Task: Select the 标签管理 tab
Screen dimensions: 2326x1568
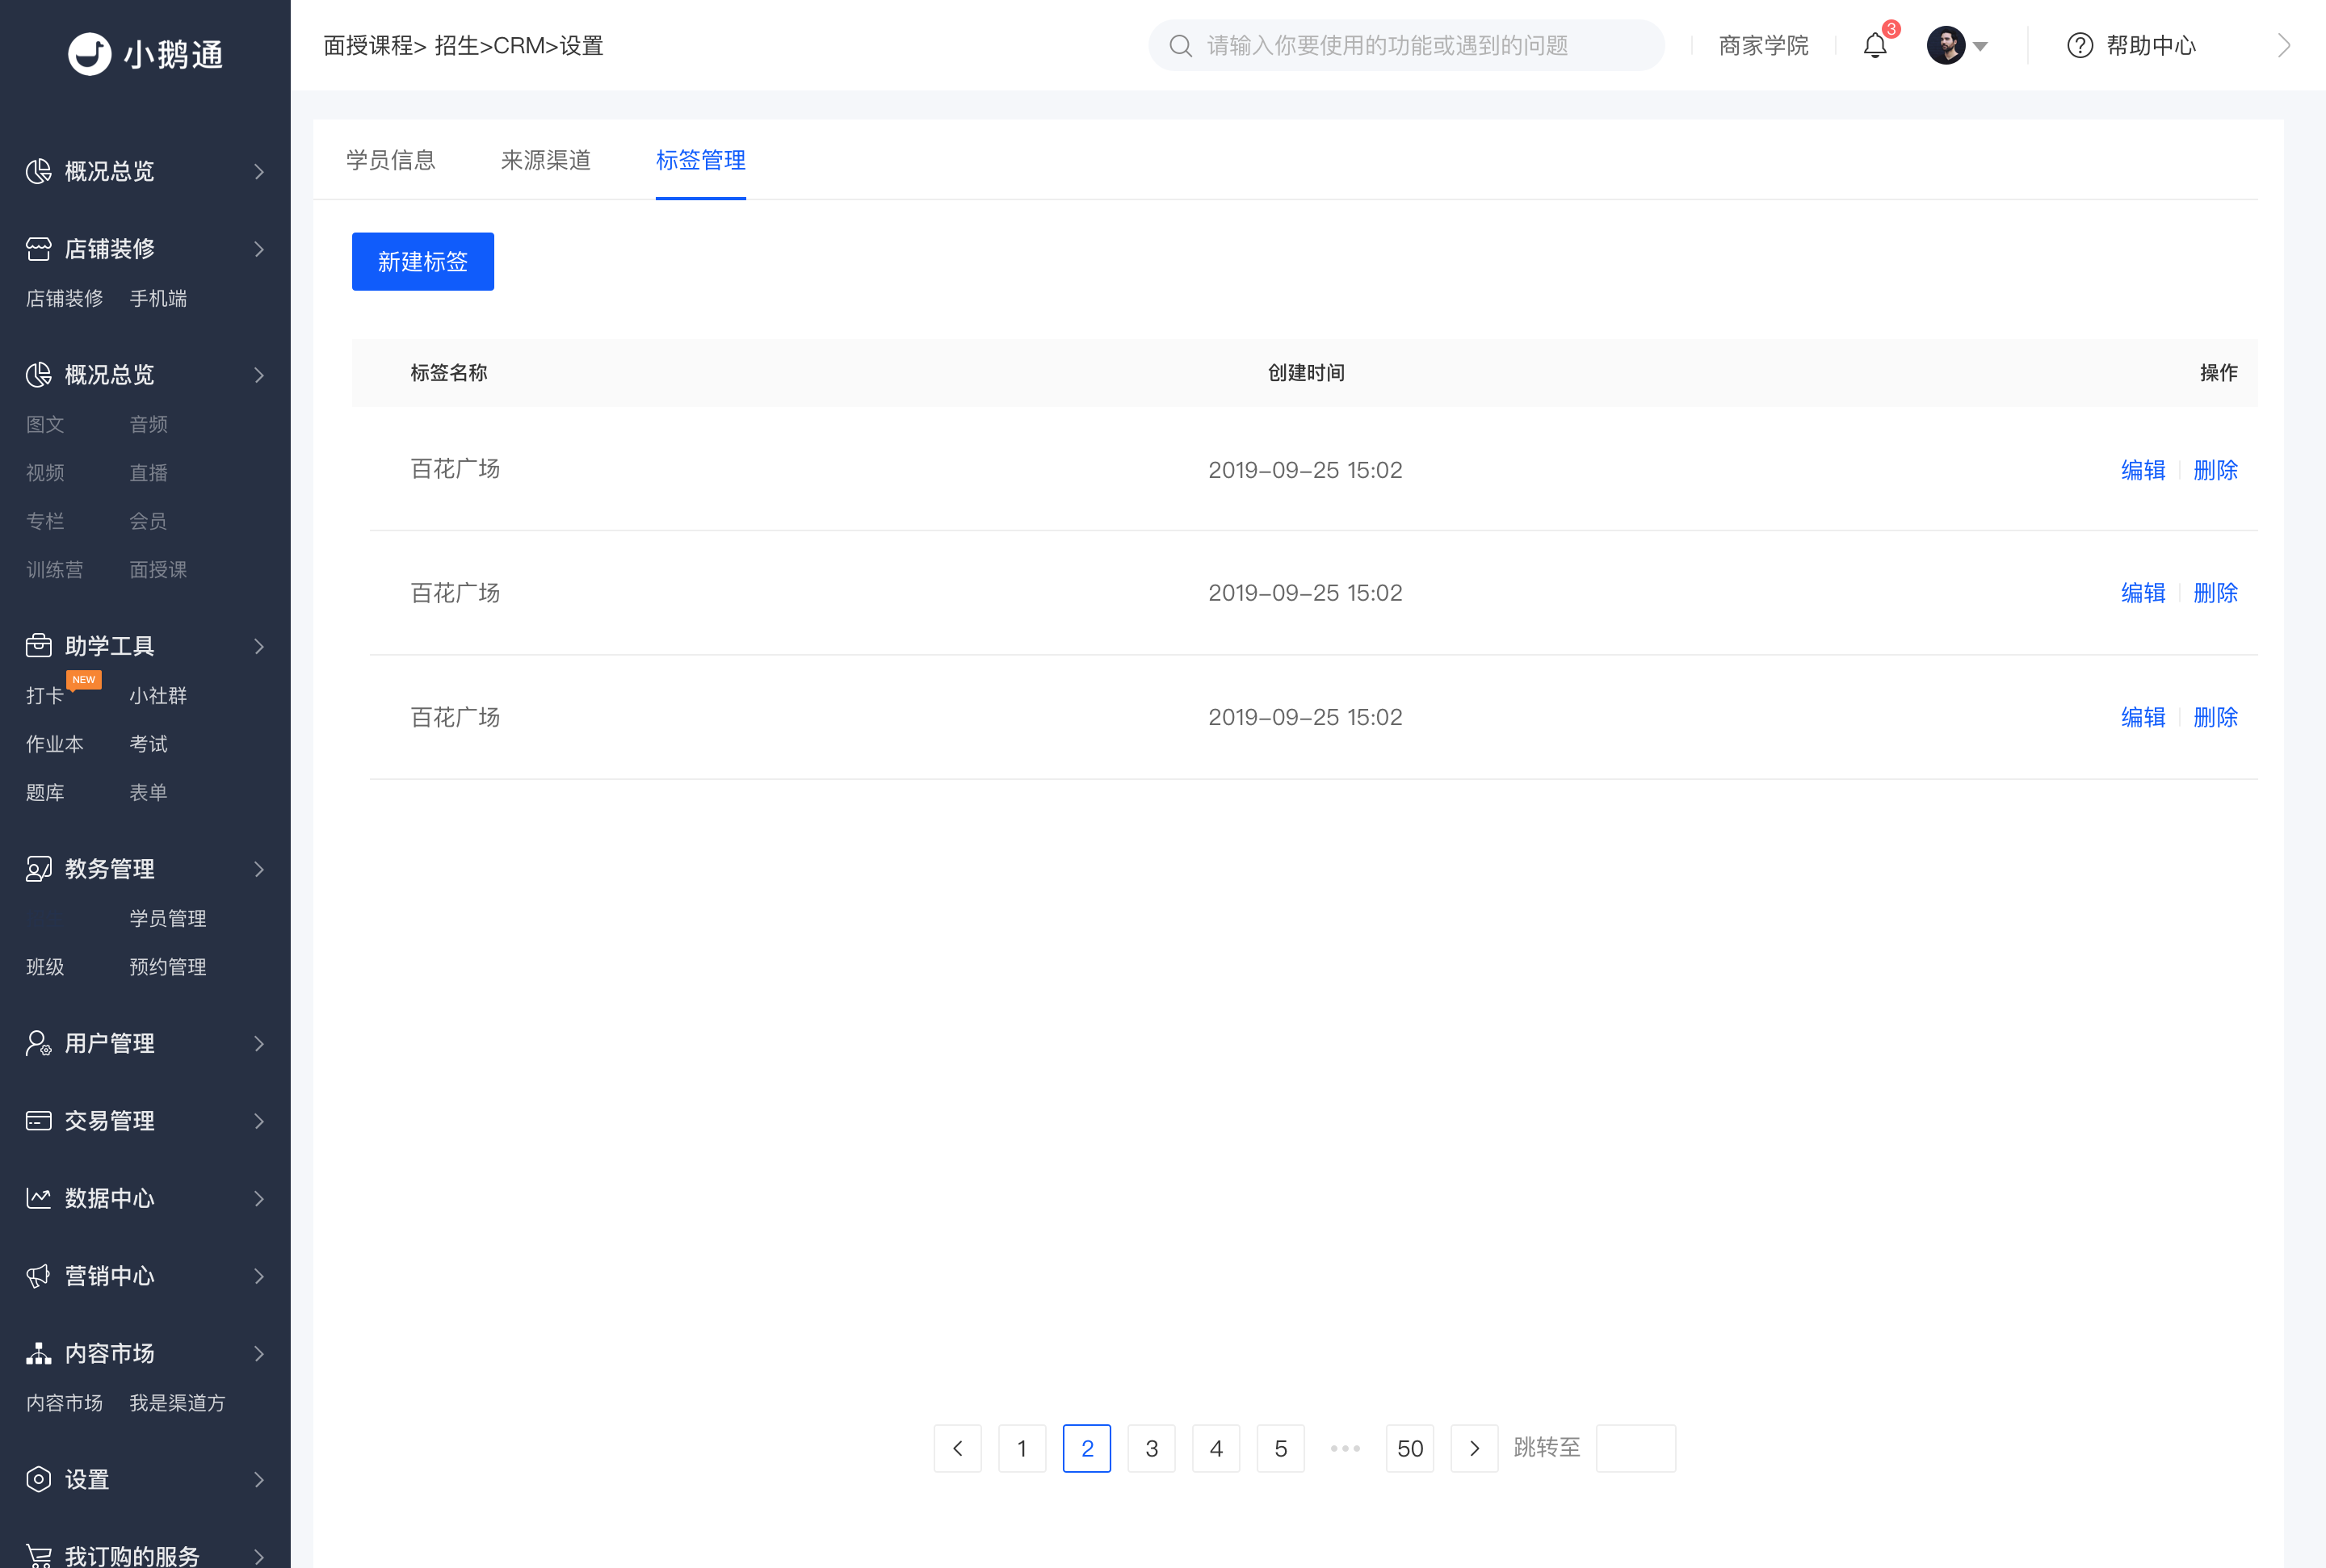Action: pos(701,160)
